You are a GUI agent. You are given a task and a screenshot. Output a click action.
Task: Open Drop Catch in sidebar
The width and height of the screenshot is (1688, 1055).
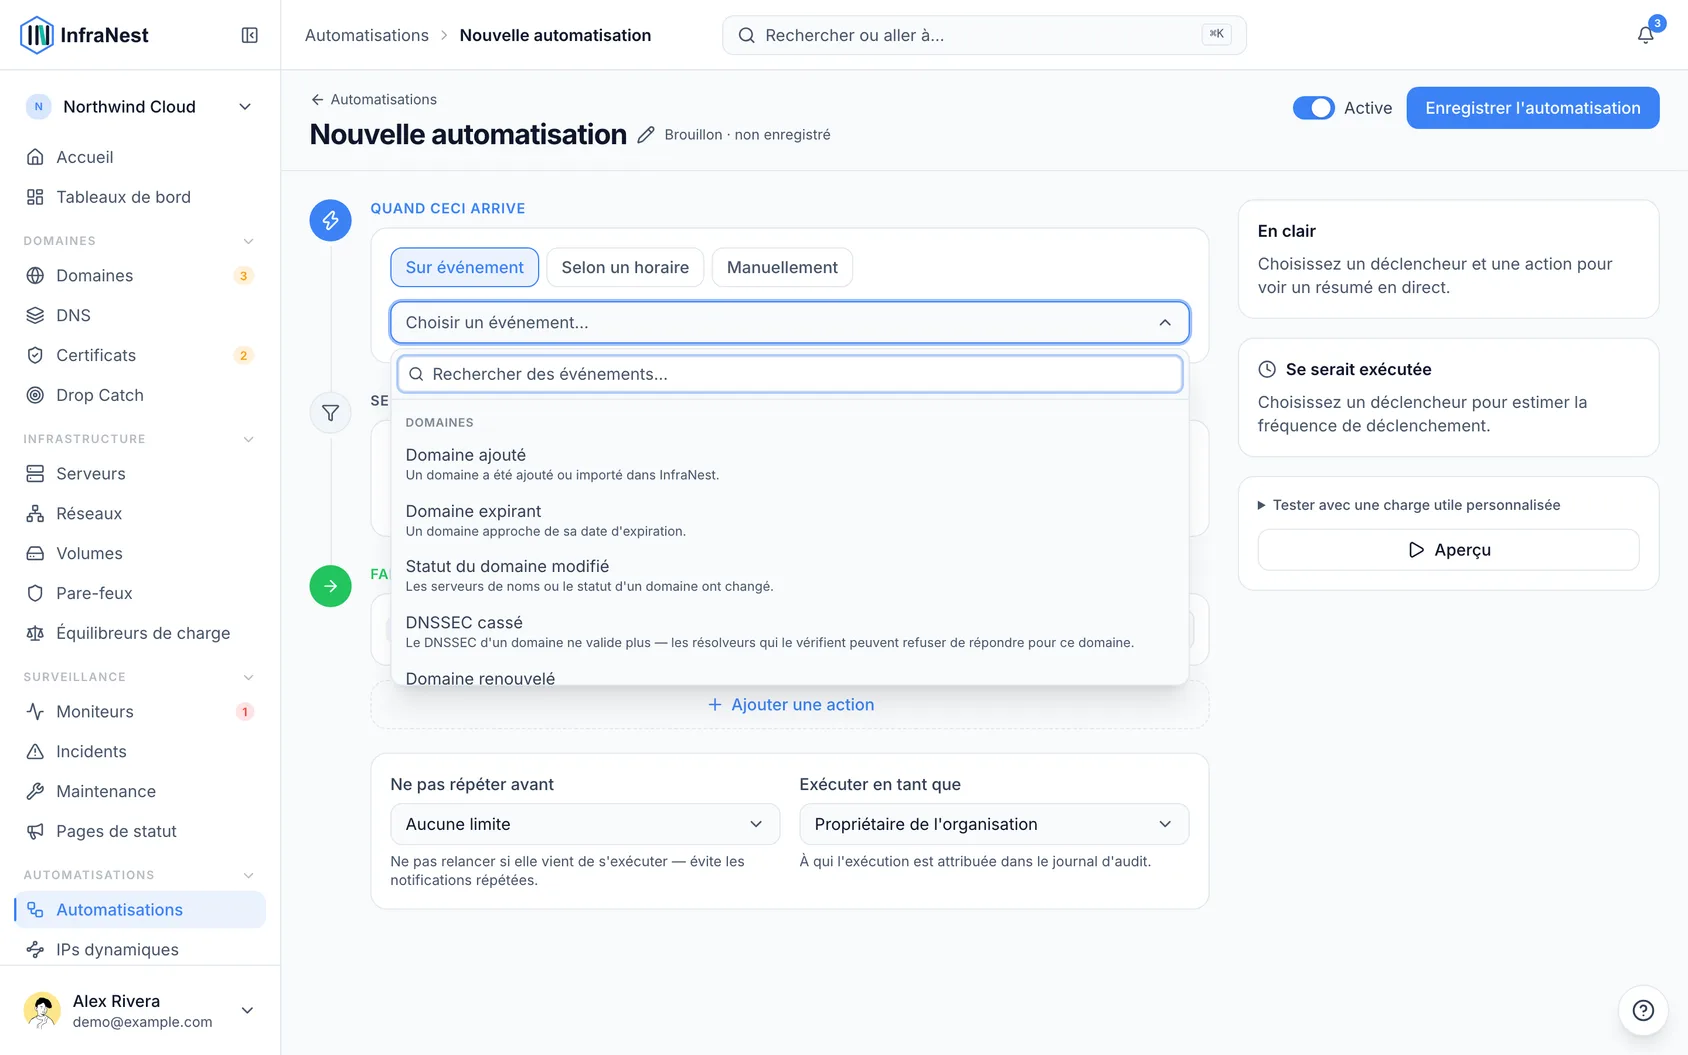click(140, 395)
